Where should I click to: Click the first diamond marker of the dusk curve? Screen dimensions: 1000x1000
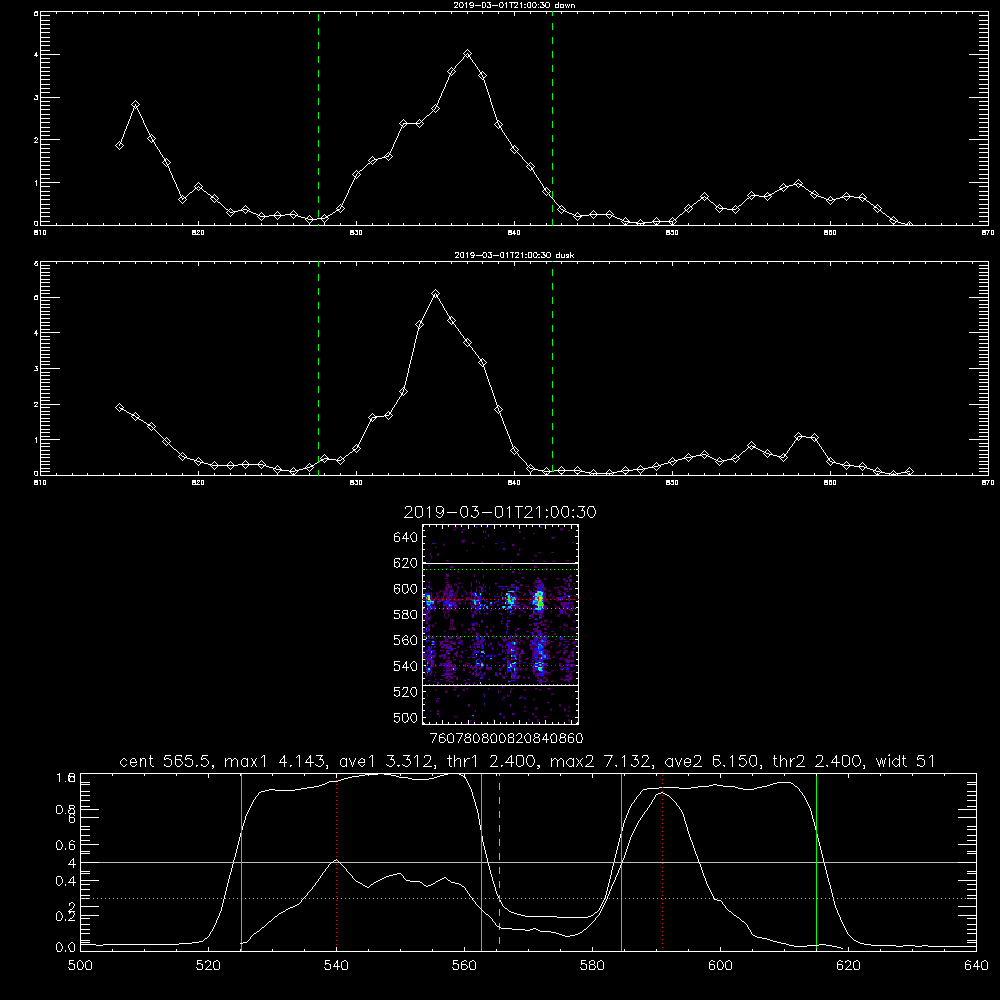pyautogui.click(x=119, y=408)
